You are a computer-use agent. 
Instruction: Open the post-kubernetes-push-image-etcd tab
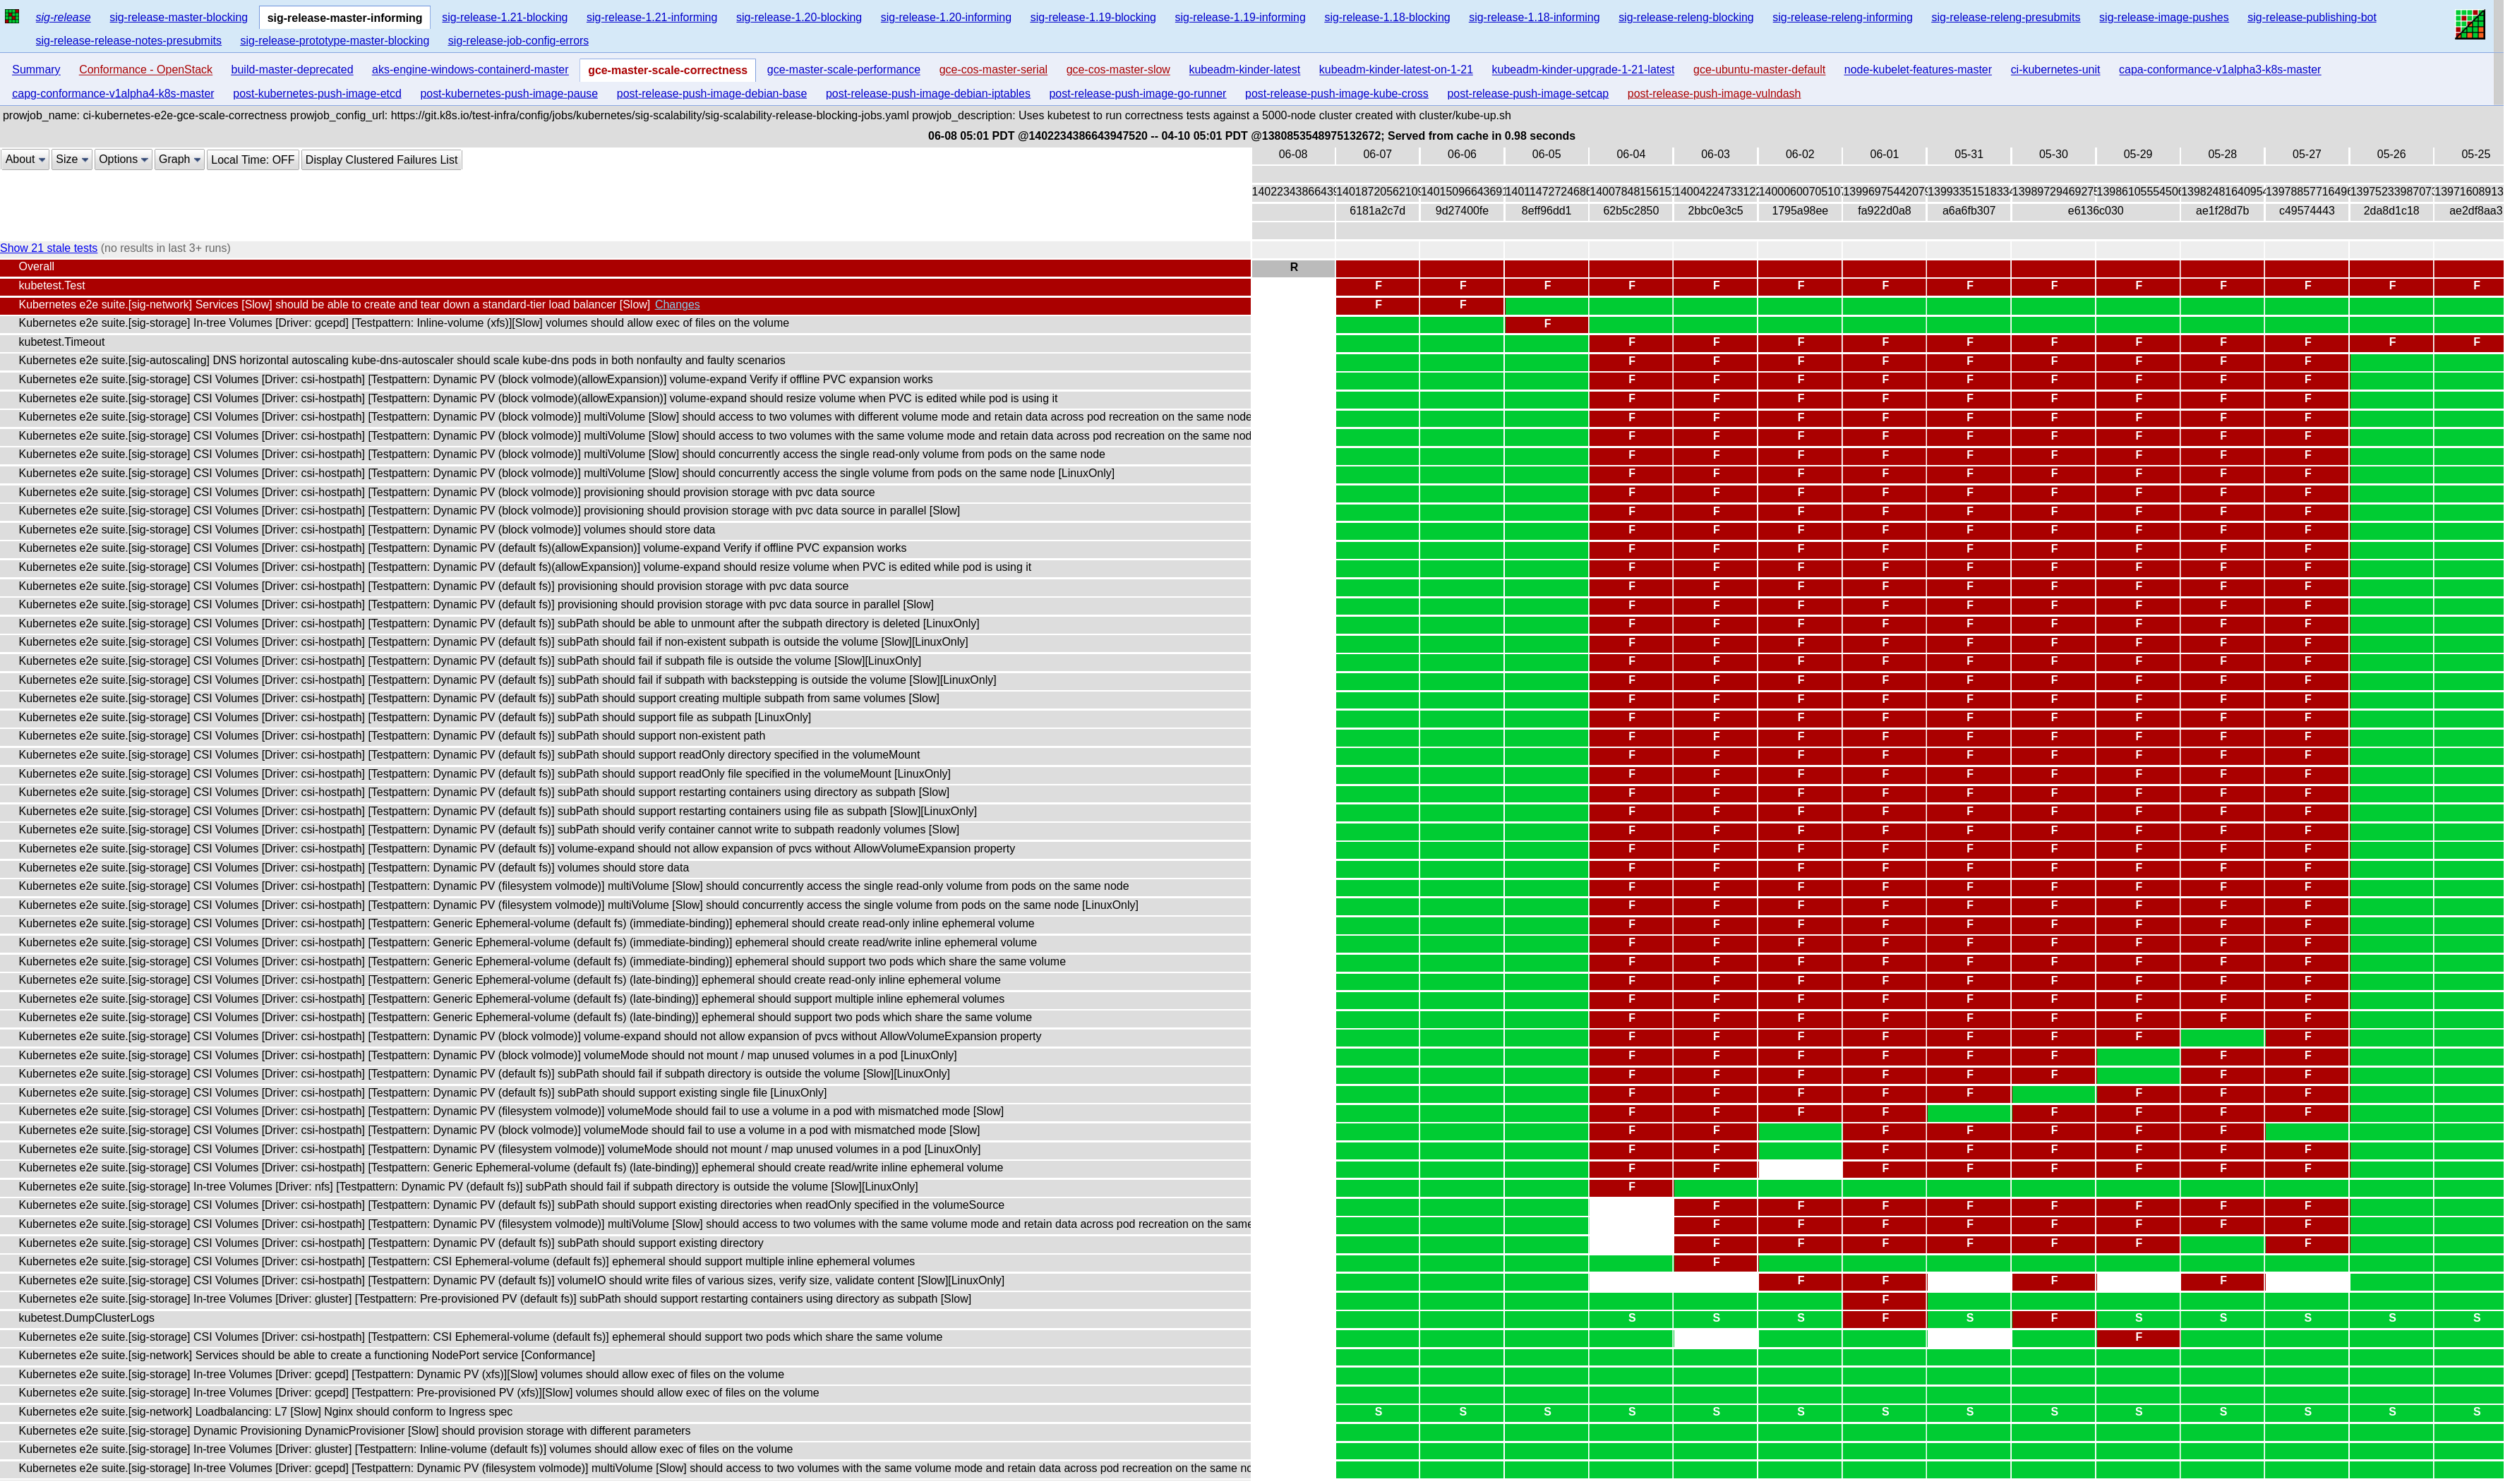point(317,94)
